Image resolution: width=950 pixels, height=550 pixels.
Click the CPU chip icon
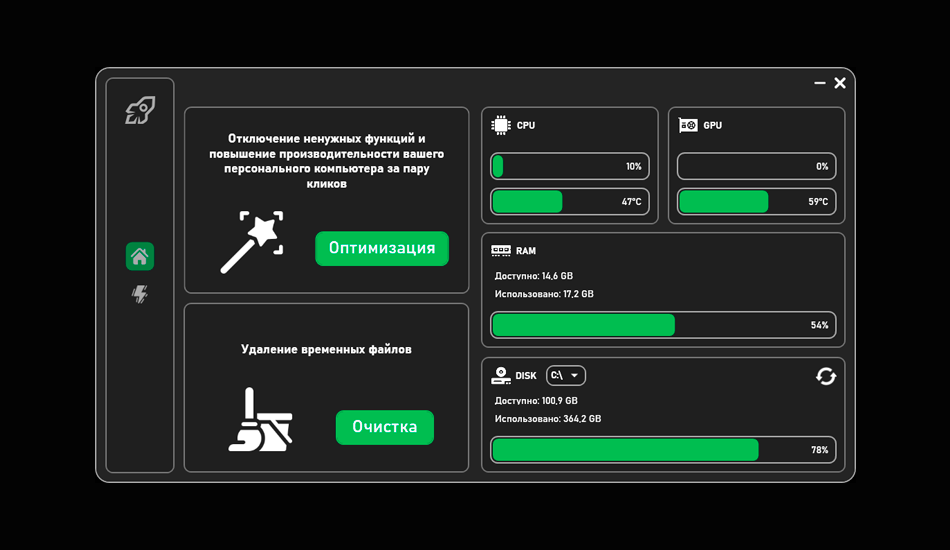coord(501,125)
